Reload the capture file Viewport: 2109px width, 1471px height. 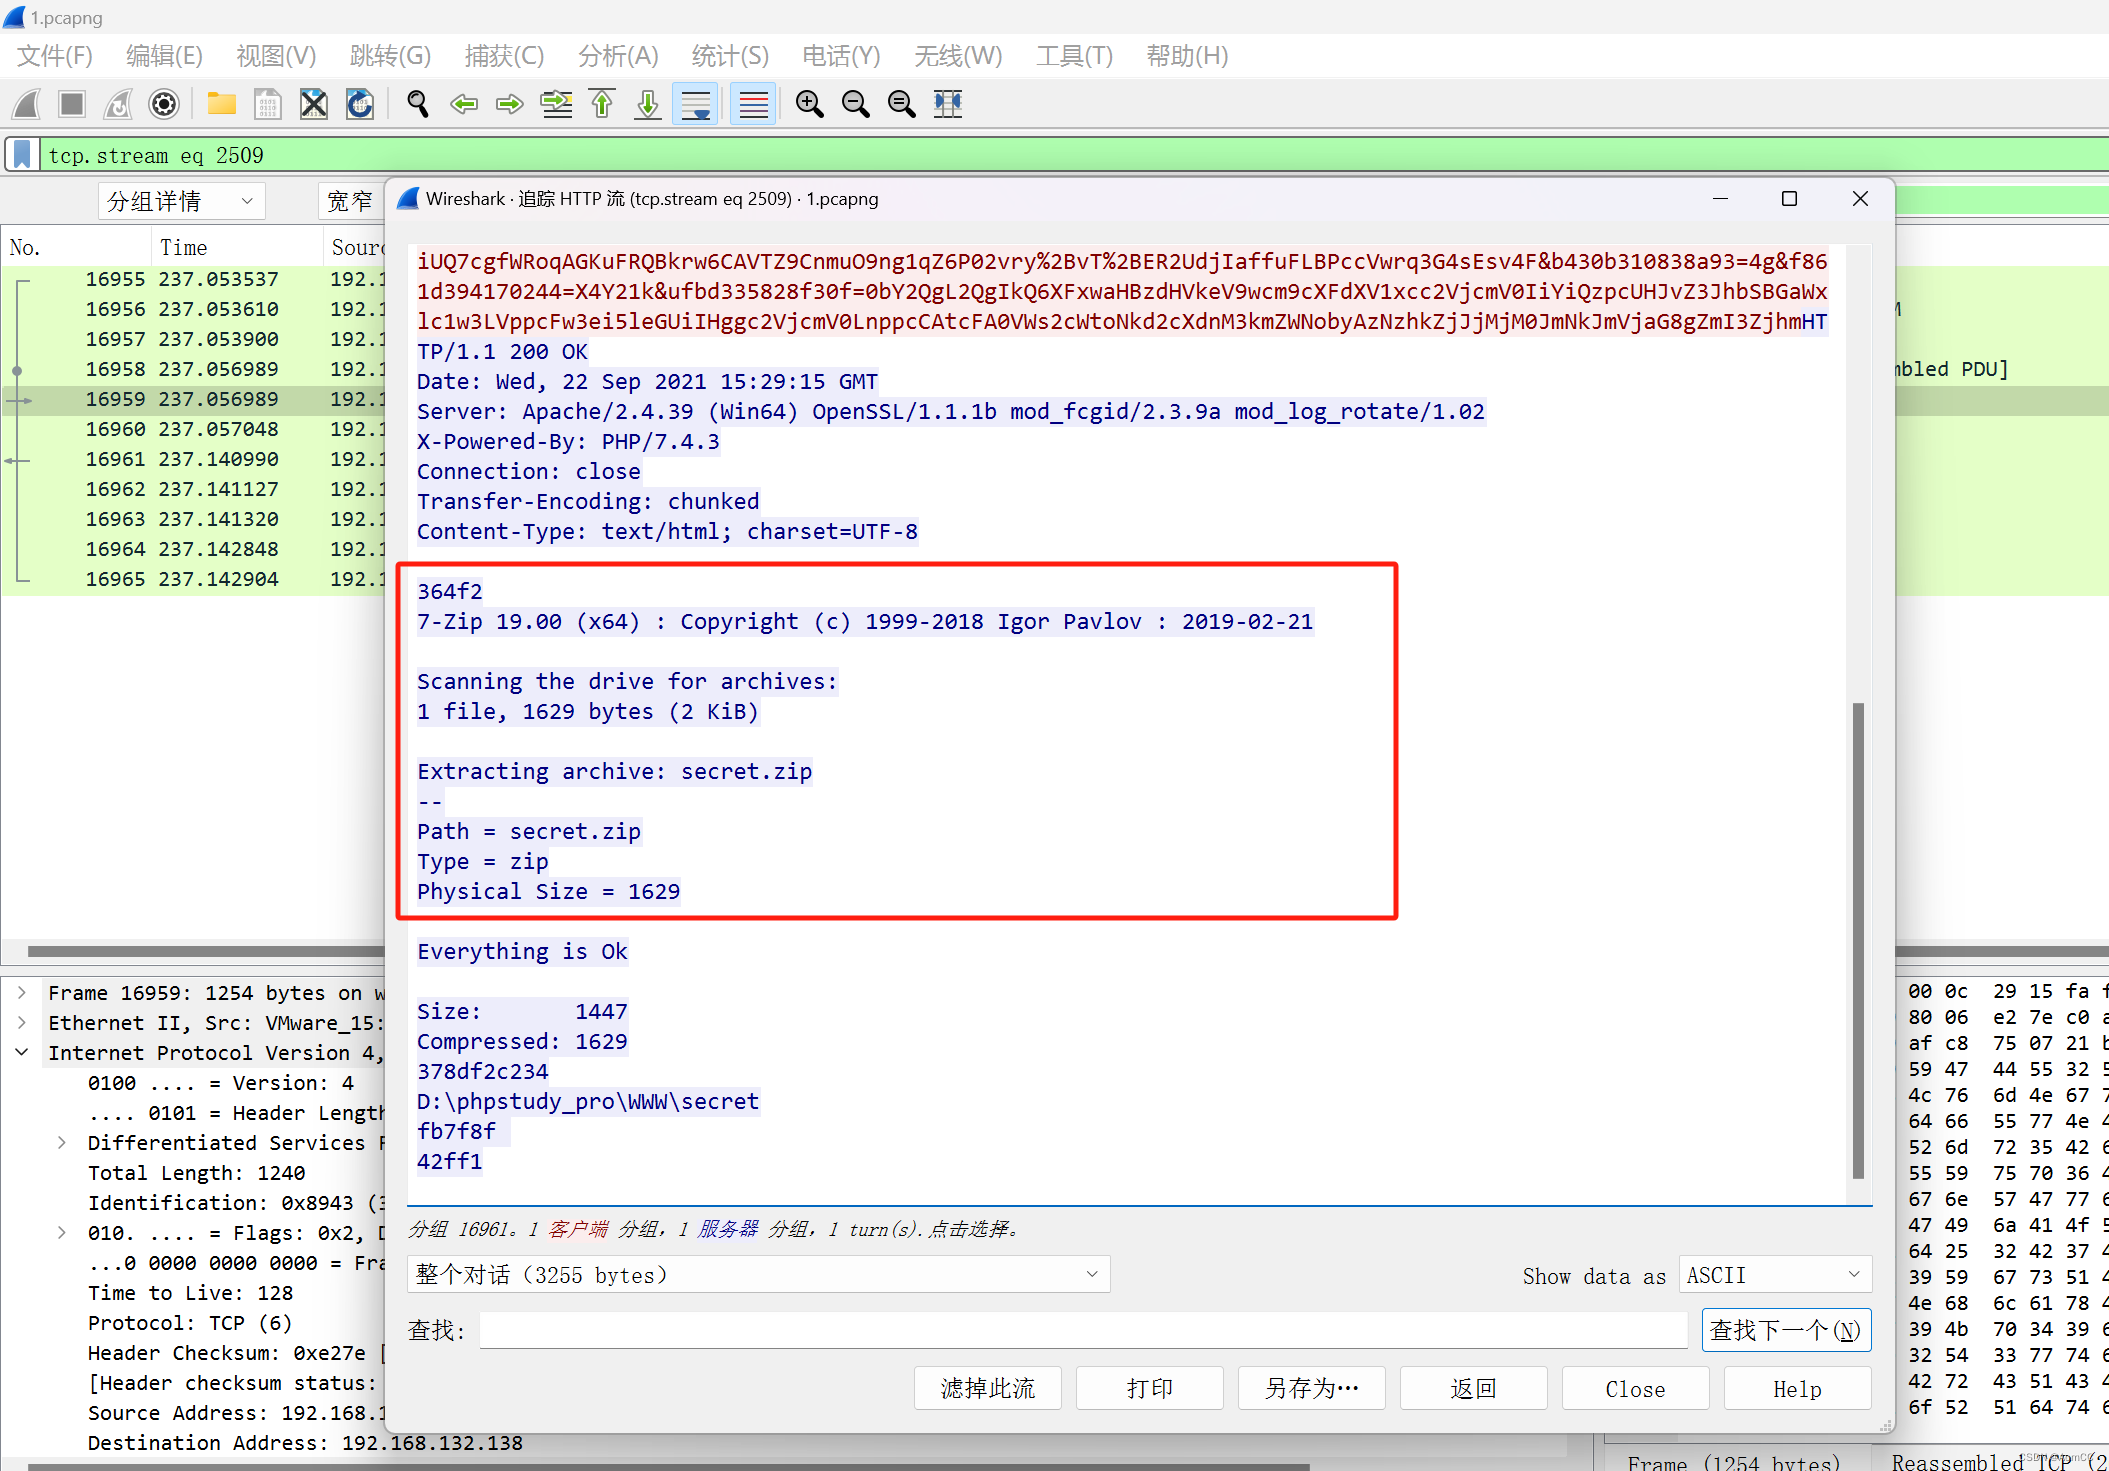(x=360, y=104)
